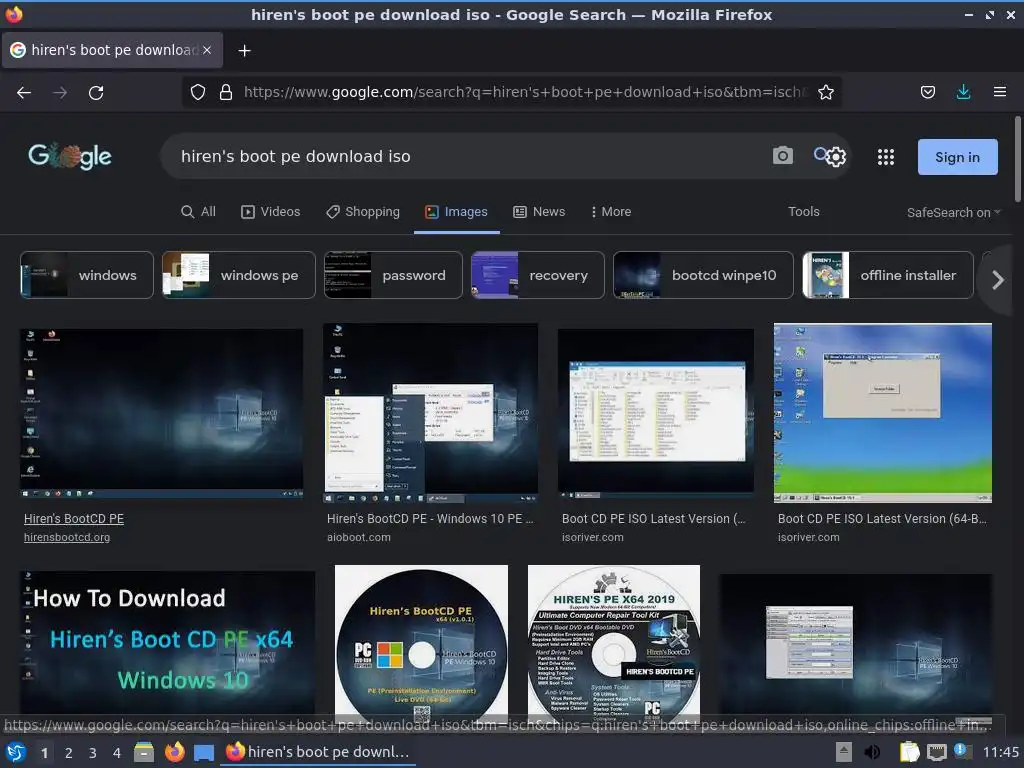Show downloads panel in Firefox toolbar

pos(963,92)
